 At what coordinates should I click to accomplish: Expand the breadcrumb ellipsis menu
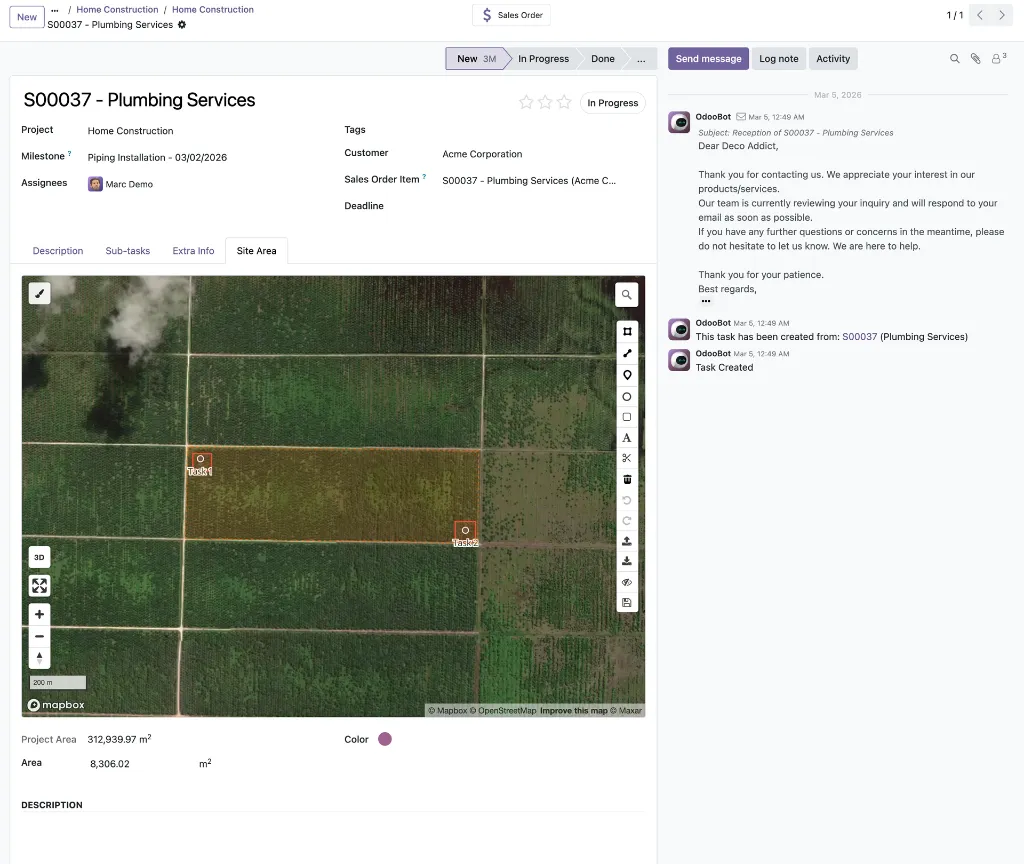pos(55,10)
